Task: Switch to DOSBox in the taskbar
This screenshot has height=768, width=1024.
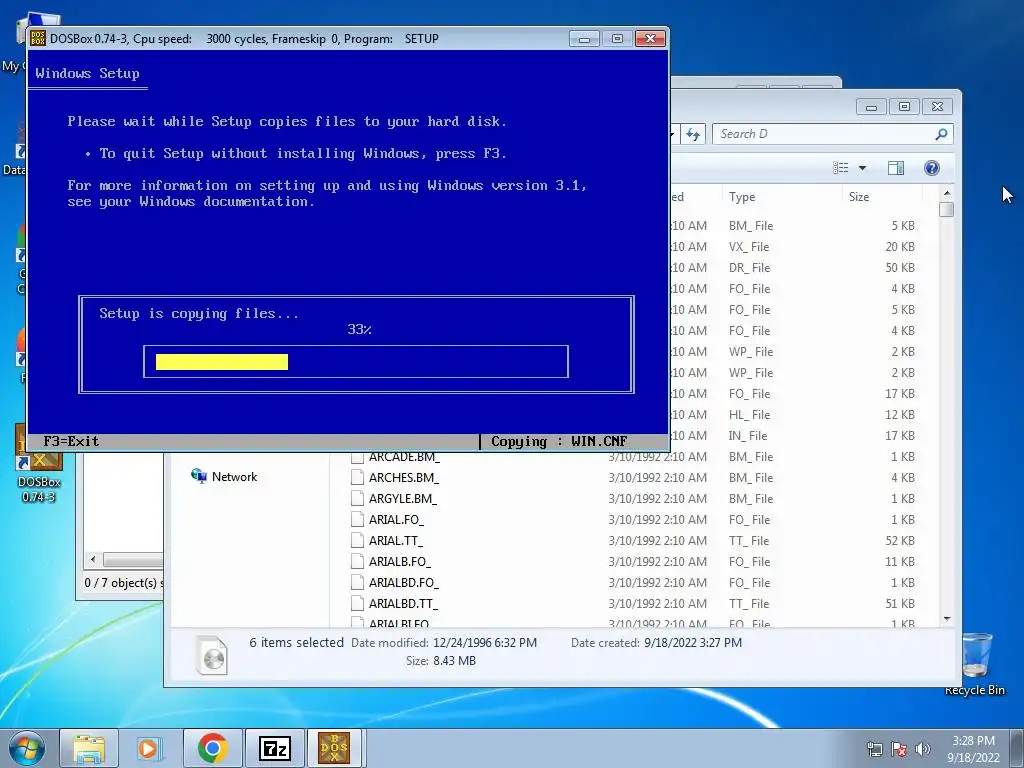Action: pos(334,748)
